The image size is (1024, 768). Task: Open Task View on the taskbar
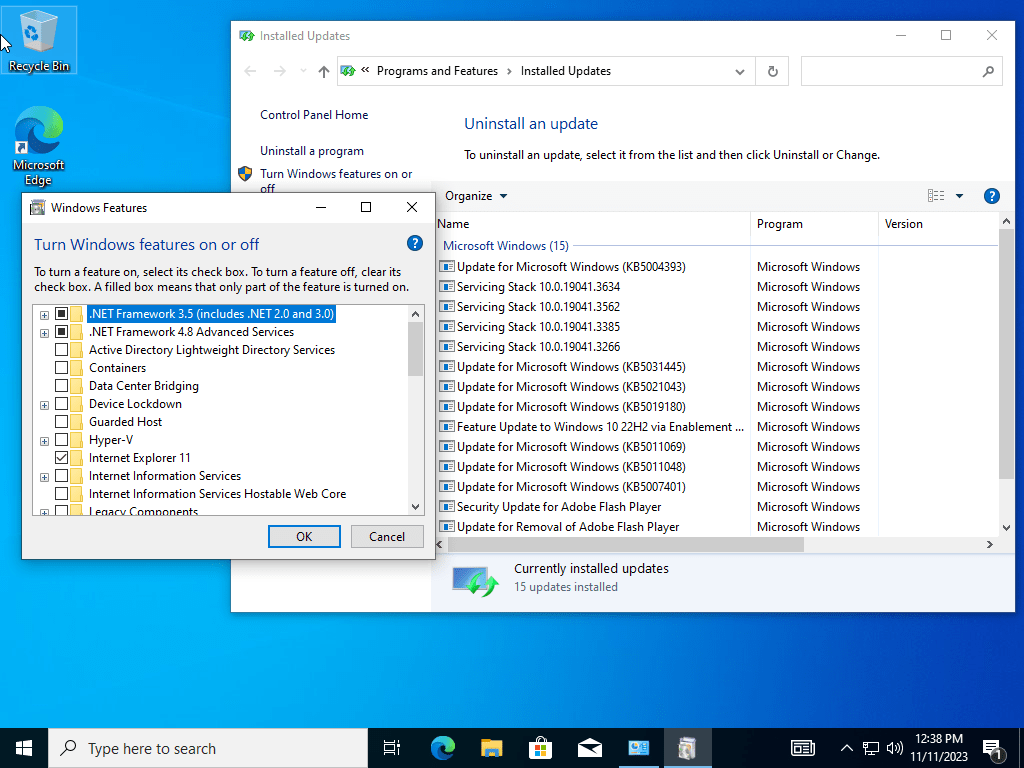tap(392, 748)
